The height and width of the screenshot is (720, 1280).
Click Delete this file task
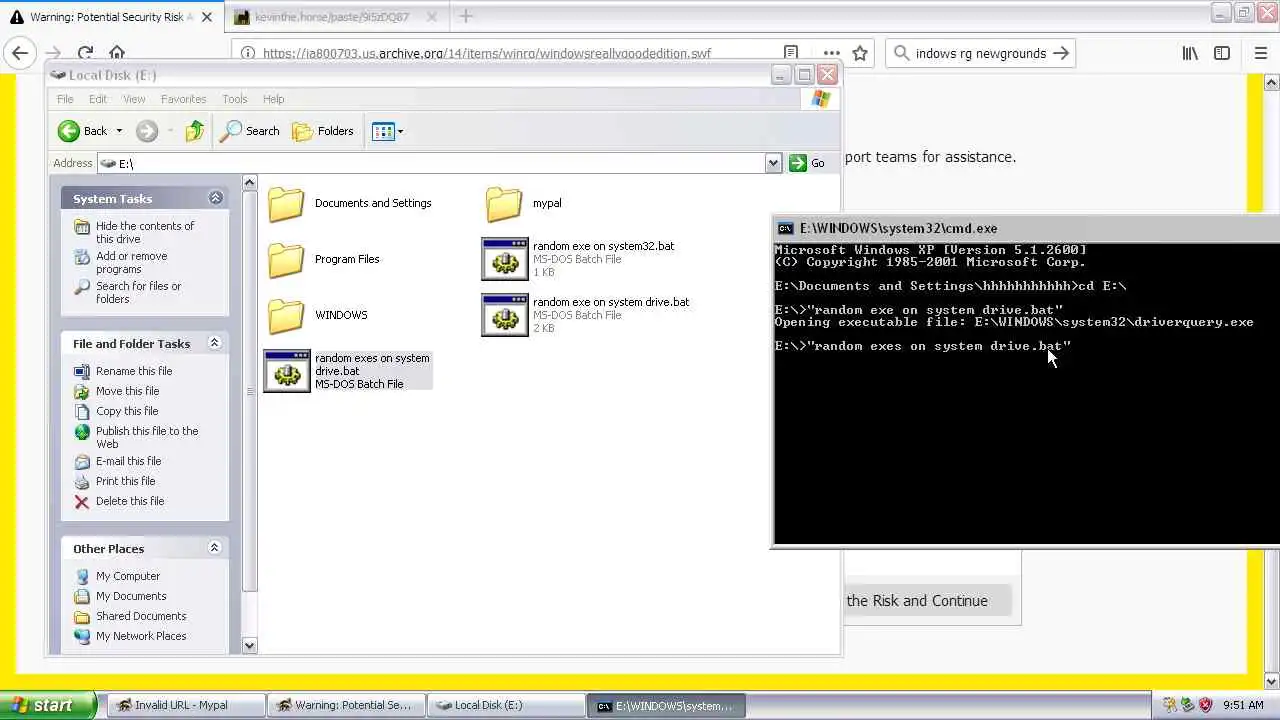coord(130,501)
